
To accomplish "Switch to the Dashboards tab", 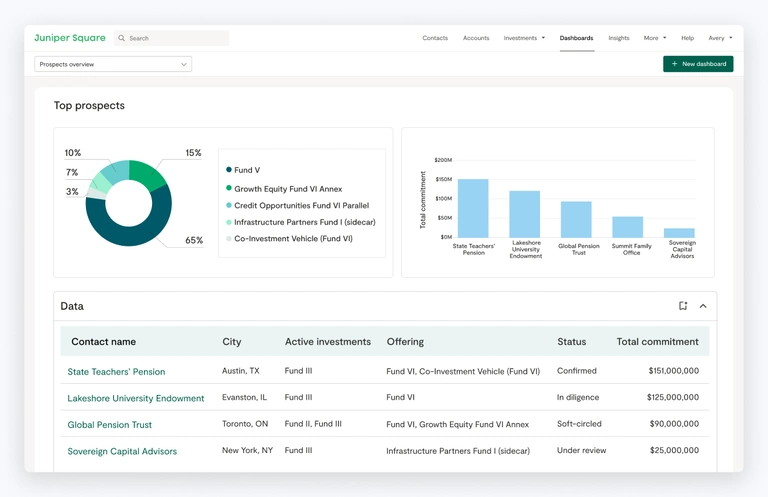I will click(x=576, y=38).
